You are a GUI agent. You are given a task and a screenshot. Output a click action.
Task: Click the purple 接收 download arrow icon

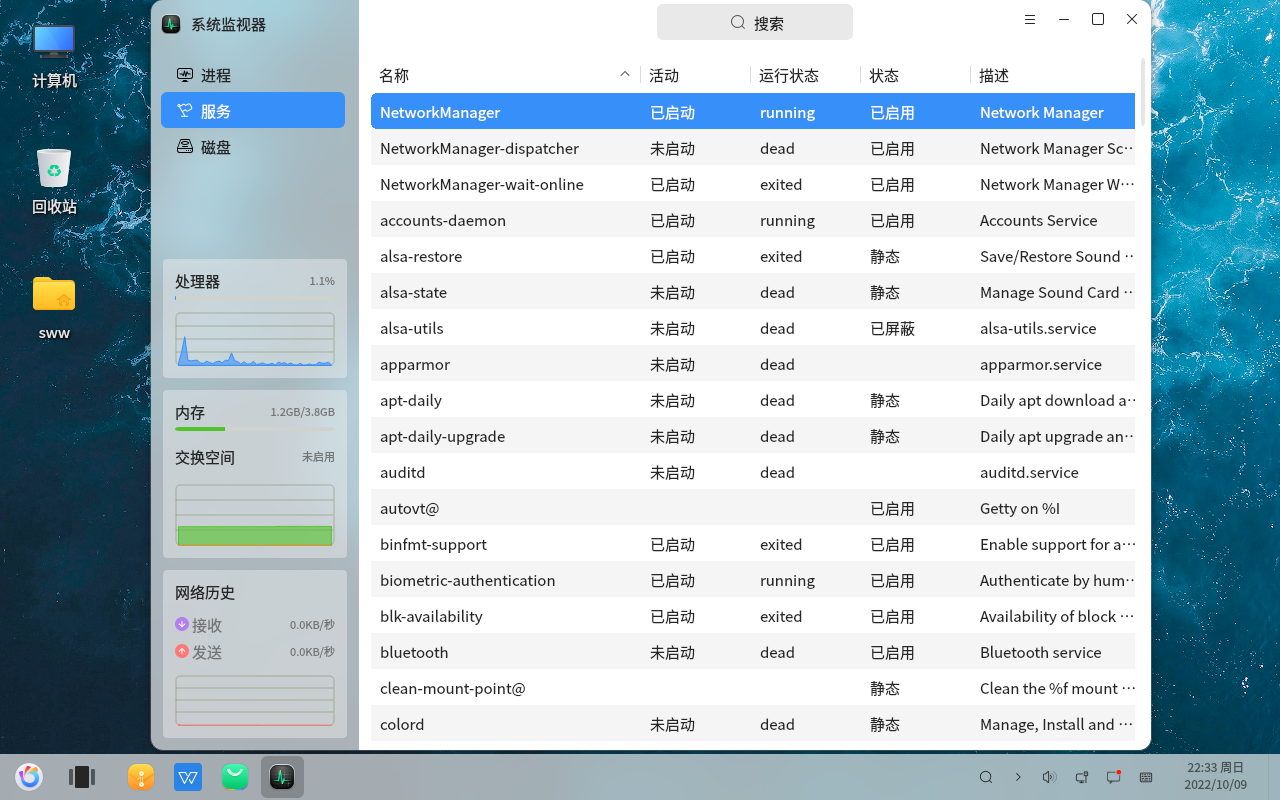[182, 624]
